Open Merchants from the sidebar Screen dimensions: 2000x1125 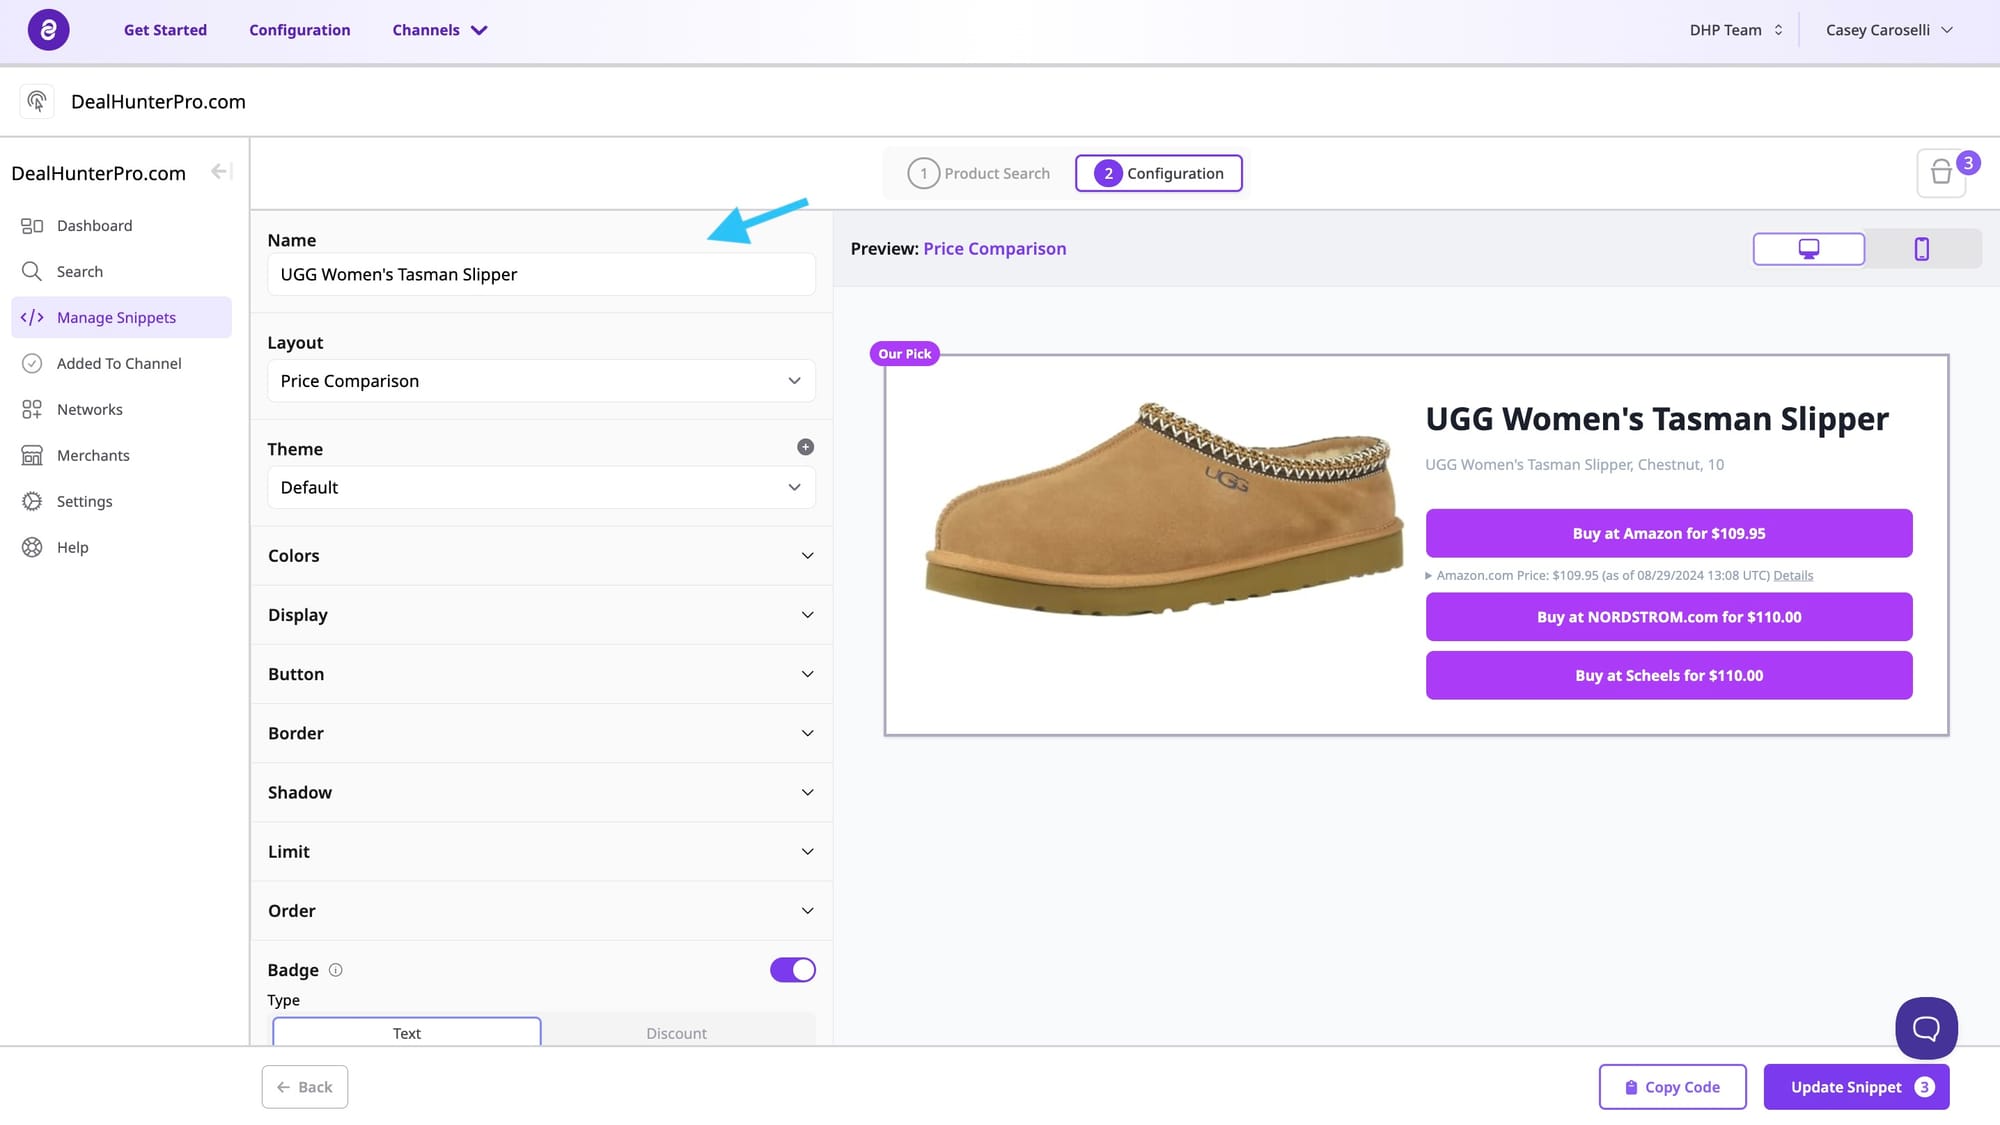coord(93,455)
